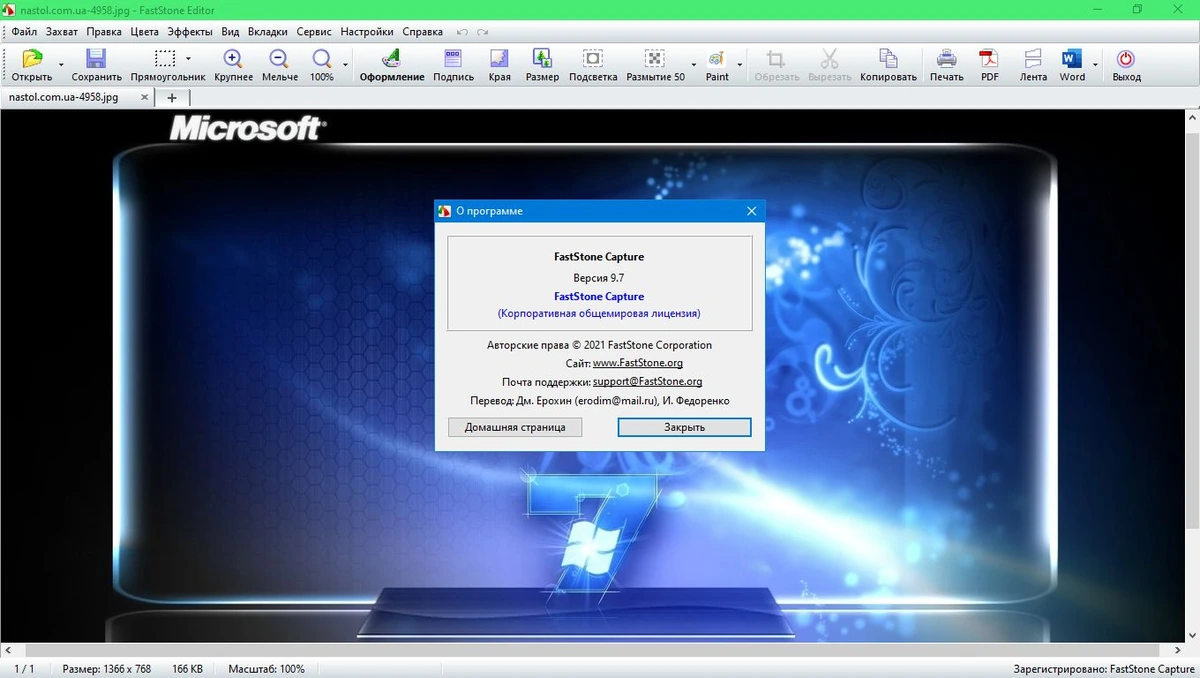Click the Размер: 1366 x 768 status text
1200x678 pixels.
coord(107,669)
